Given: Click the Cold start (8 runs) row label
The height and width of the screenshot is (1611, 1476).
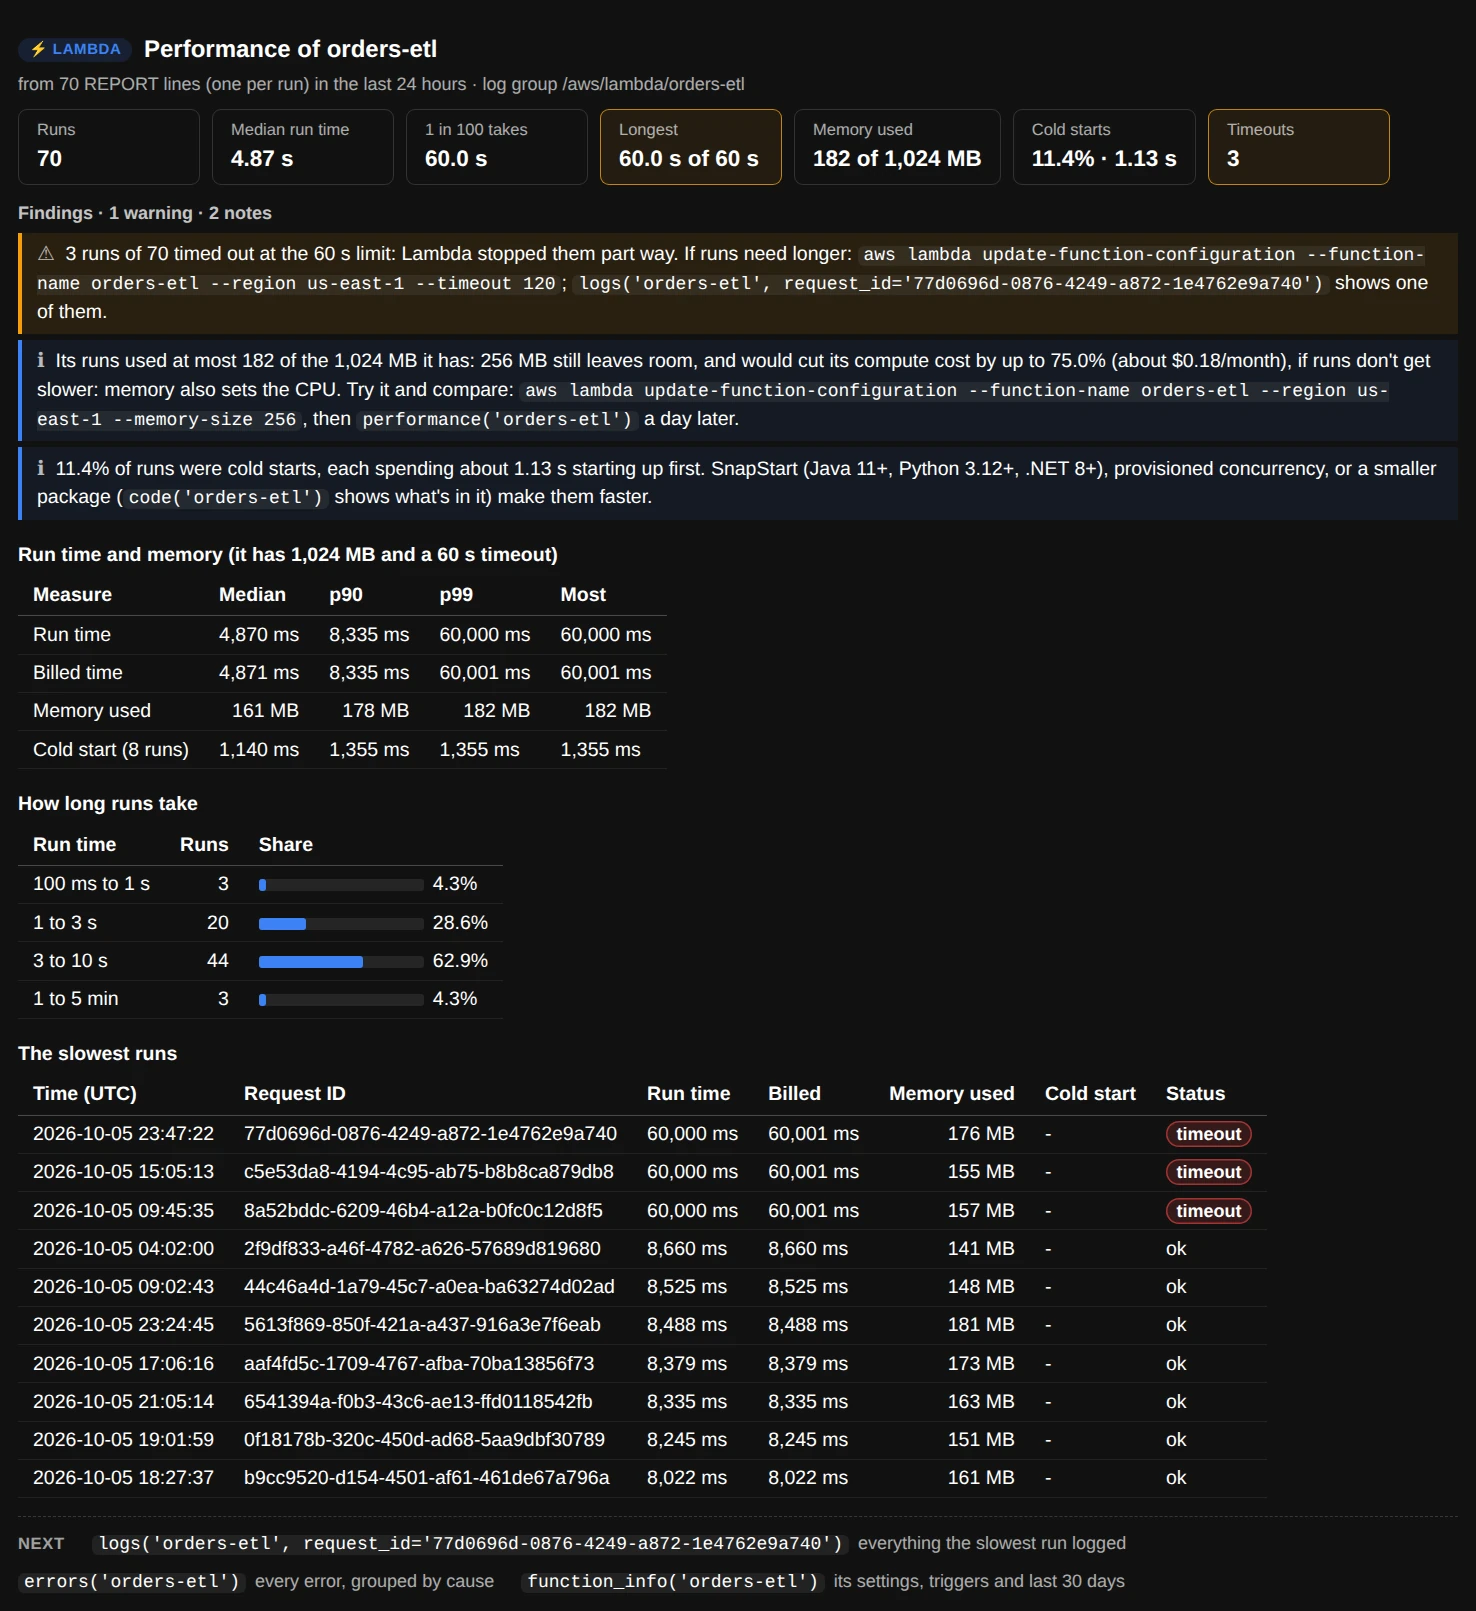Looking at the screenshot, I should click(111, 750).
